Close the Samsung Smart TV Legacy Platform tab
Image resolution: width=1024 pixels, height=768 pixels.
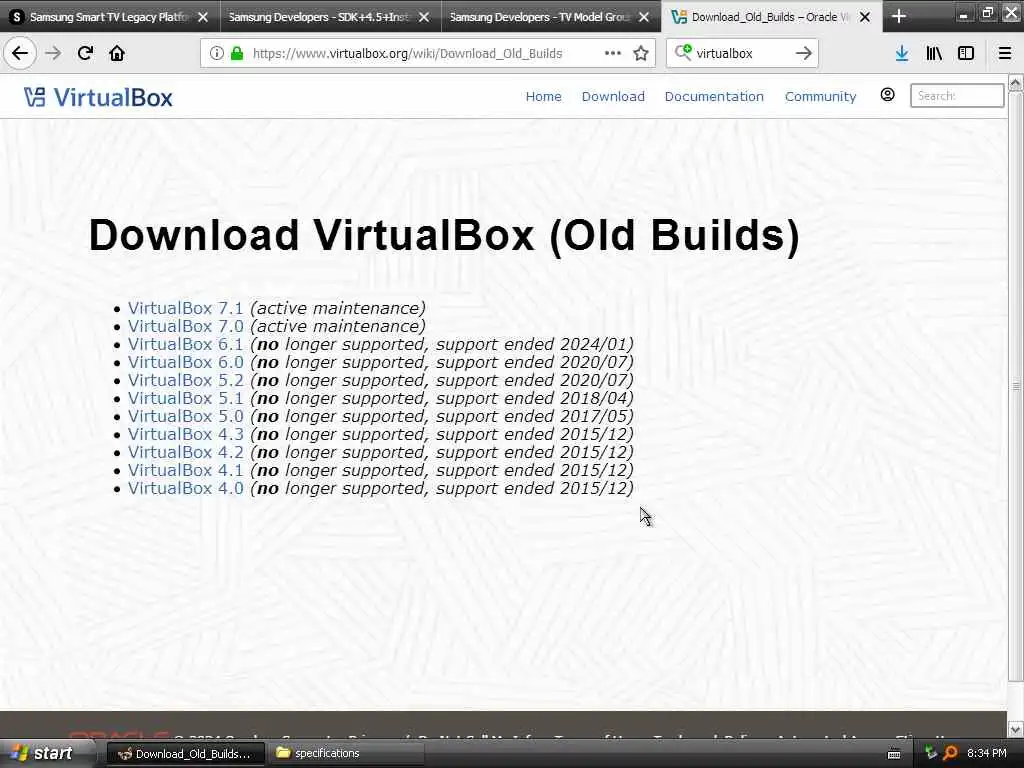[x=203, y=17]
